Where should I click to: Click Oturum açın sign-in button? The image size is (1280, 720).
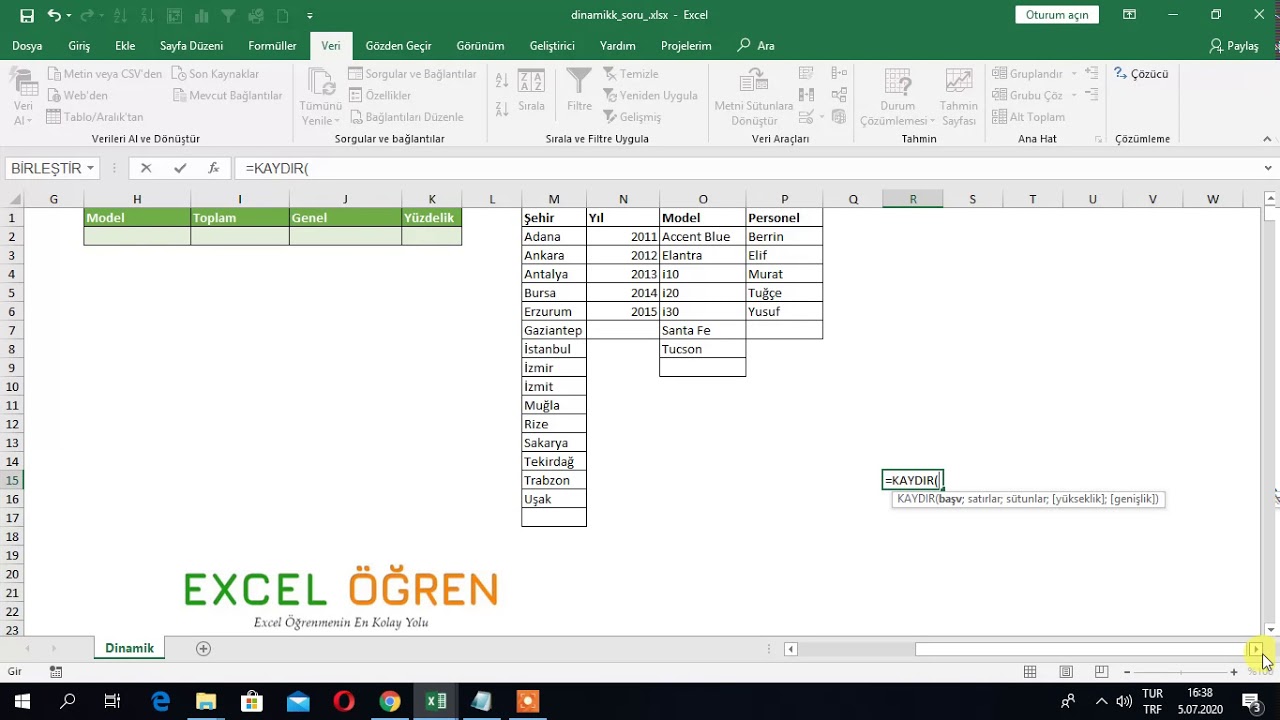pos(1057,15)
